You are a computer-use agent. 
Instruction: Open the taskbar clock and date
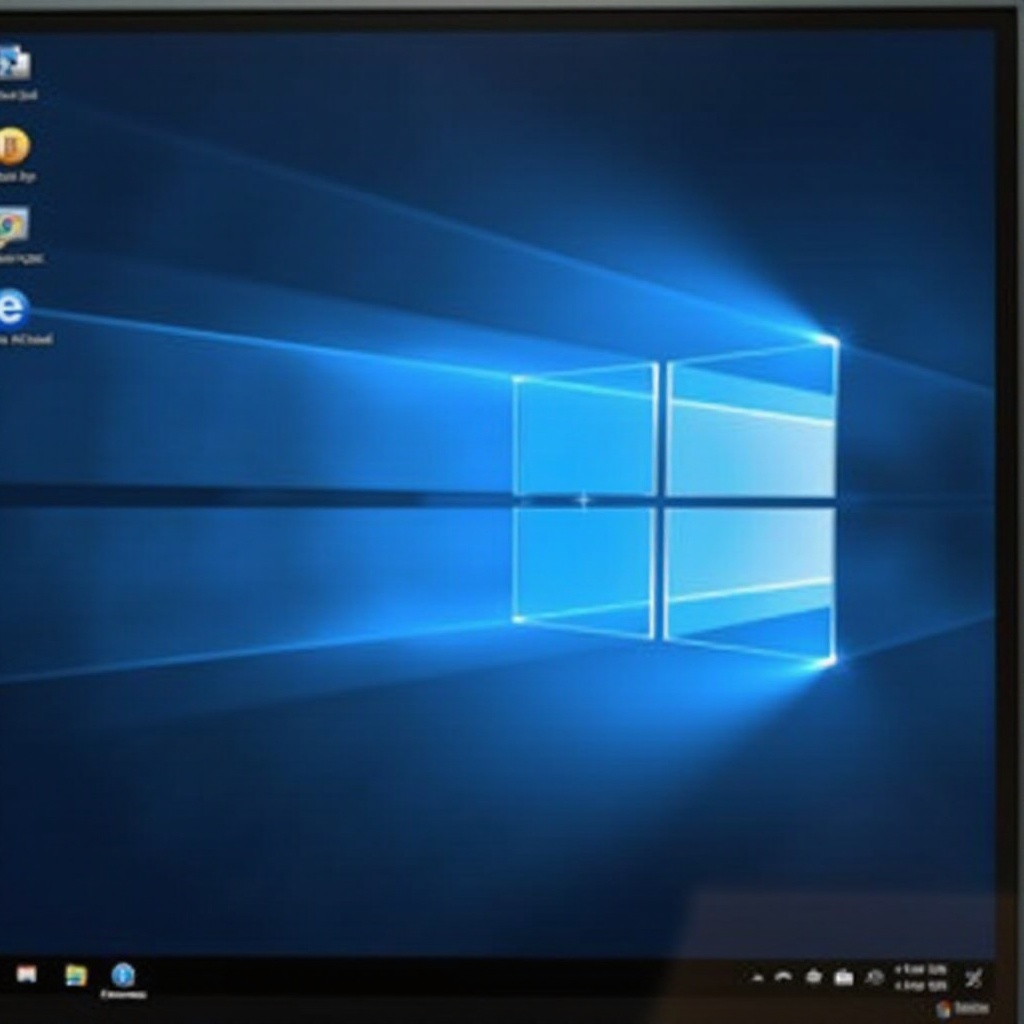pyautogui.click(x=920, y=977)
